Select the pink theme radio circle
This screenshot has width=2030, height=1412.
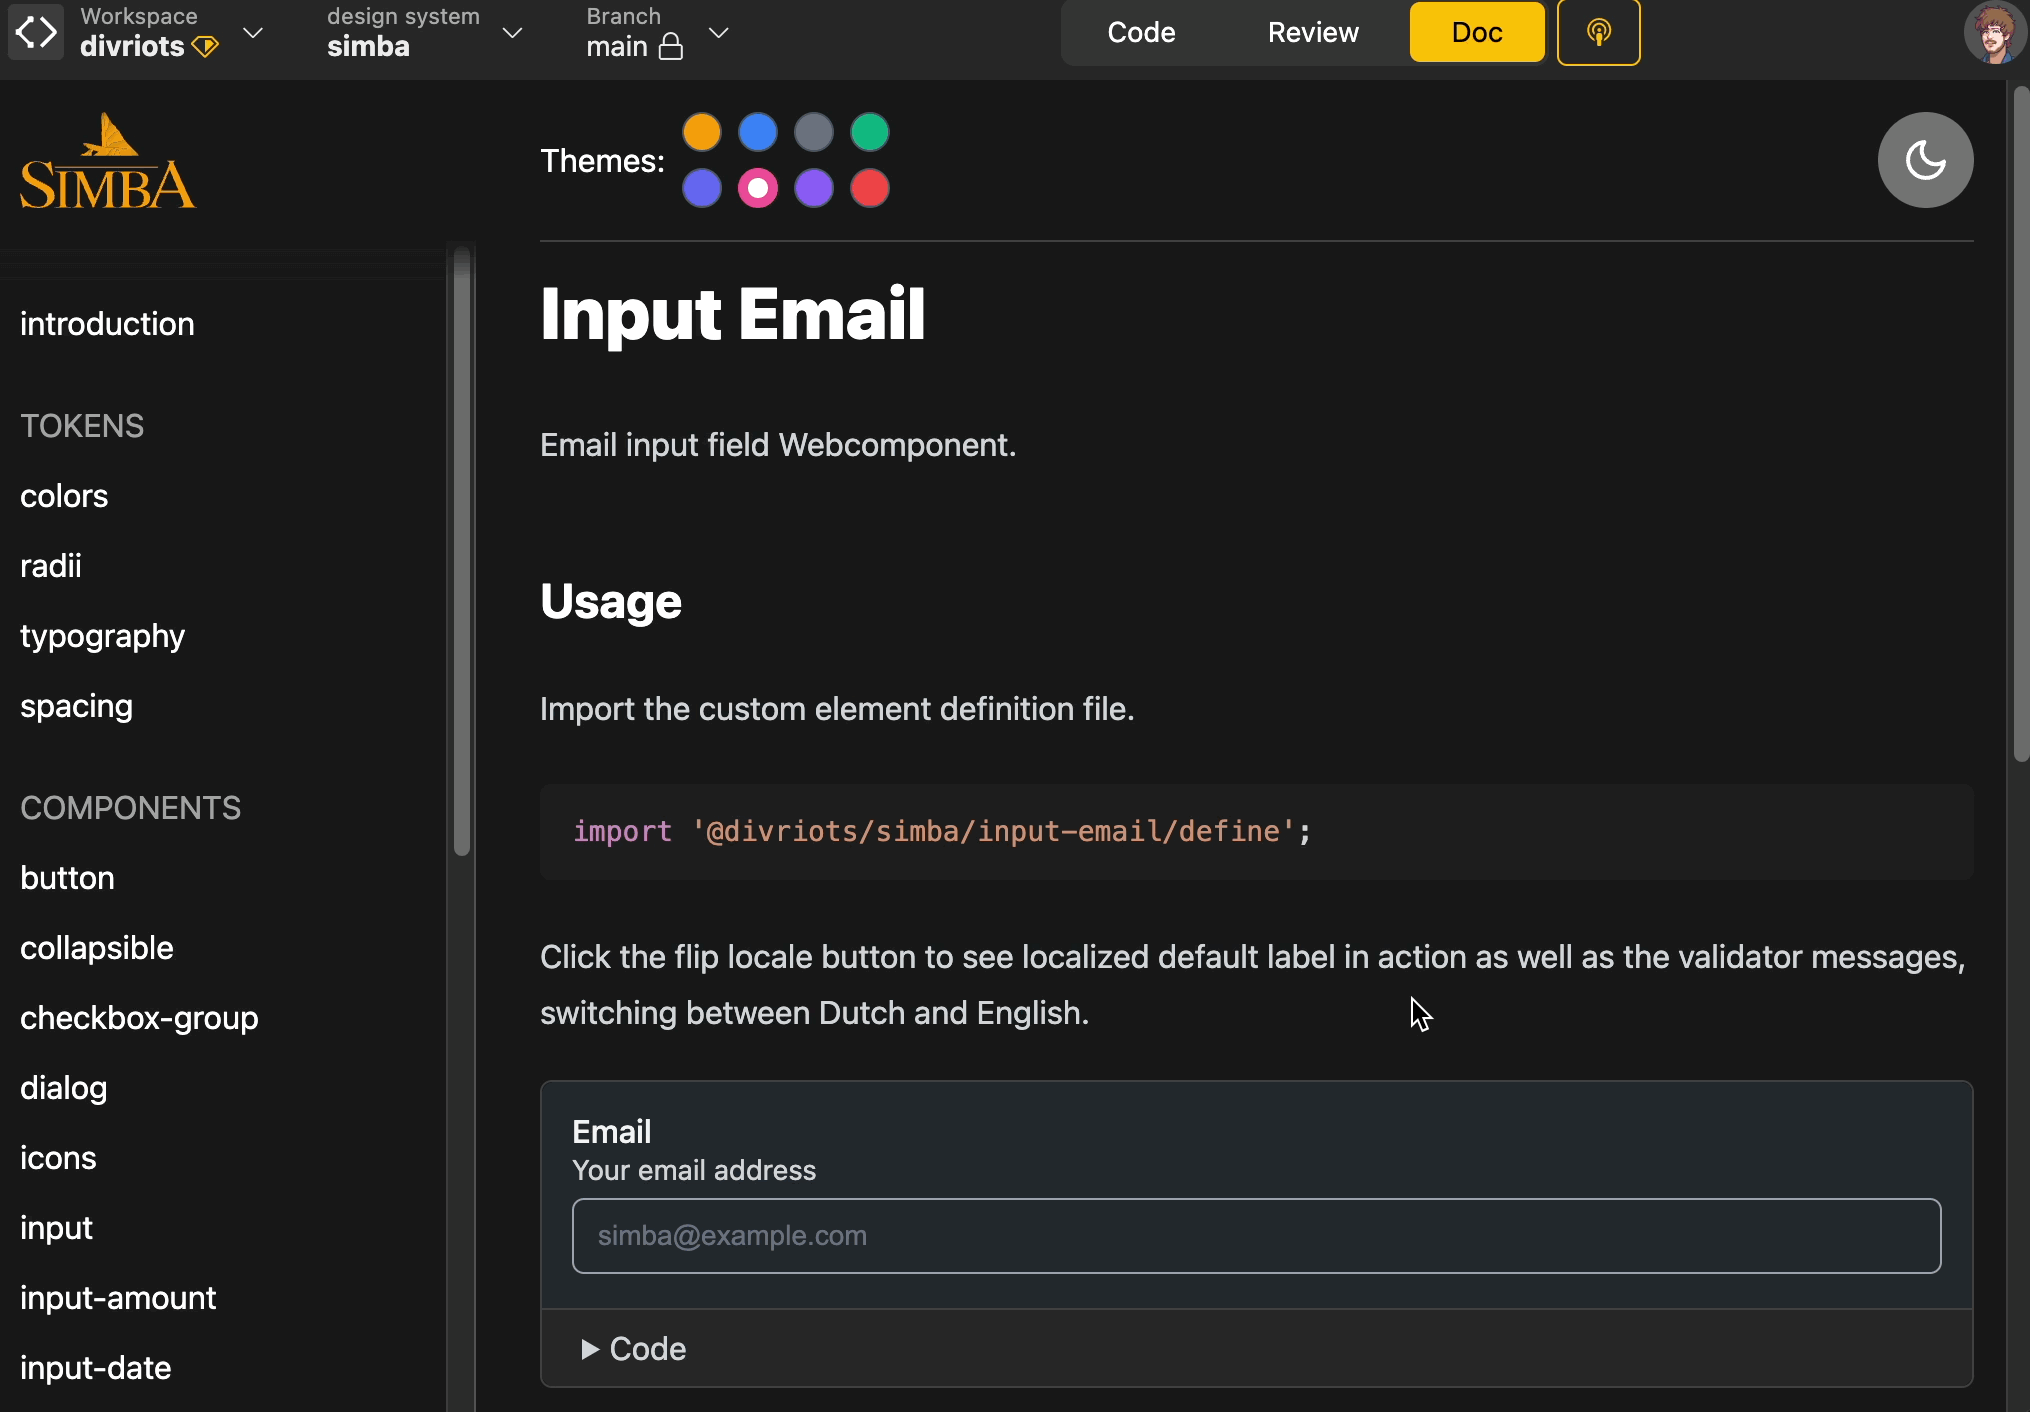(758, 188)
